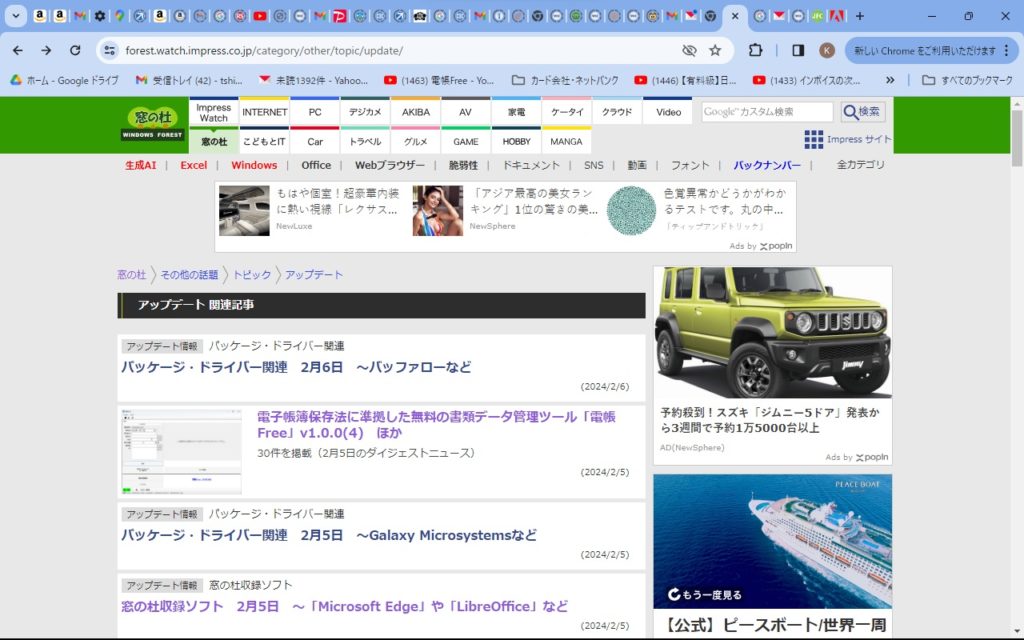This screenshot has width=1024, height=640.
Task: Click the Suzuki Jimny ad thumbnail
Action: pos(772,333)
